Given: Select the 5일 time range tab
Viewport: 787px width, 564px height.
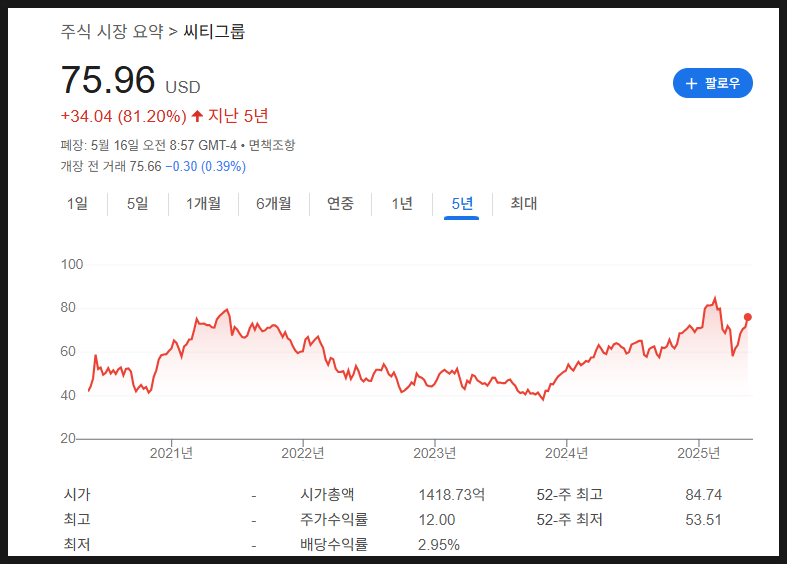Looking at the screenshot, I should pos(138,204).
